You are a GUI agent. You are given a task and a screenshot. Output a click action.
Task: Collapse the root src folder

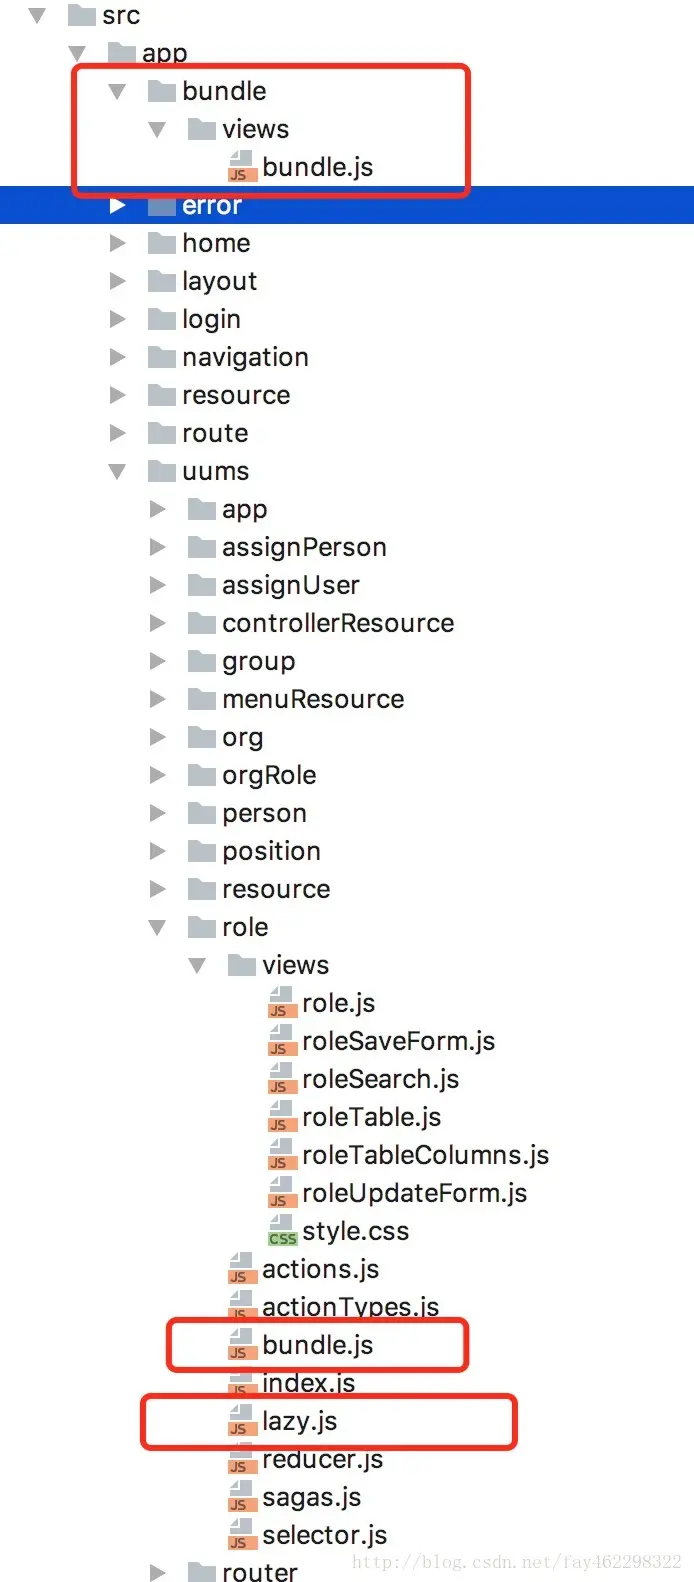tap(38, 15)
